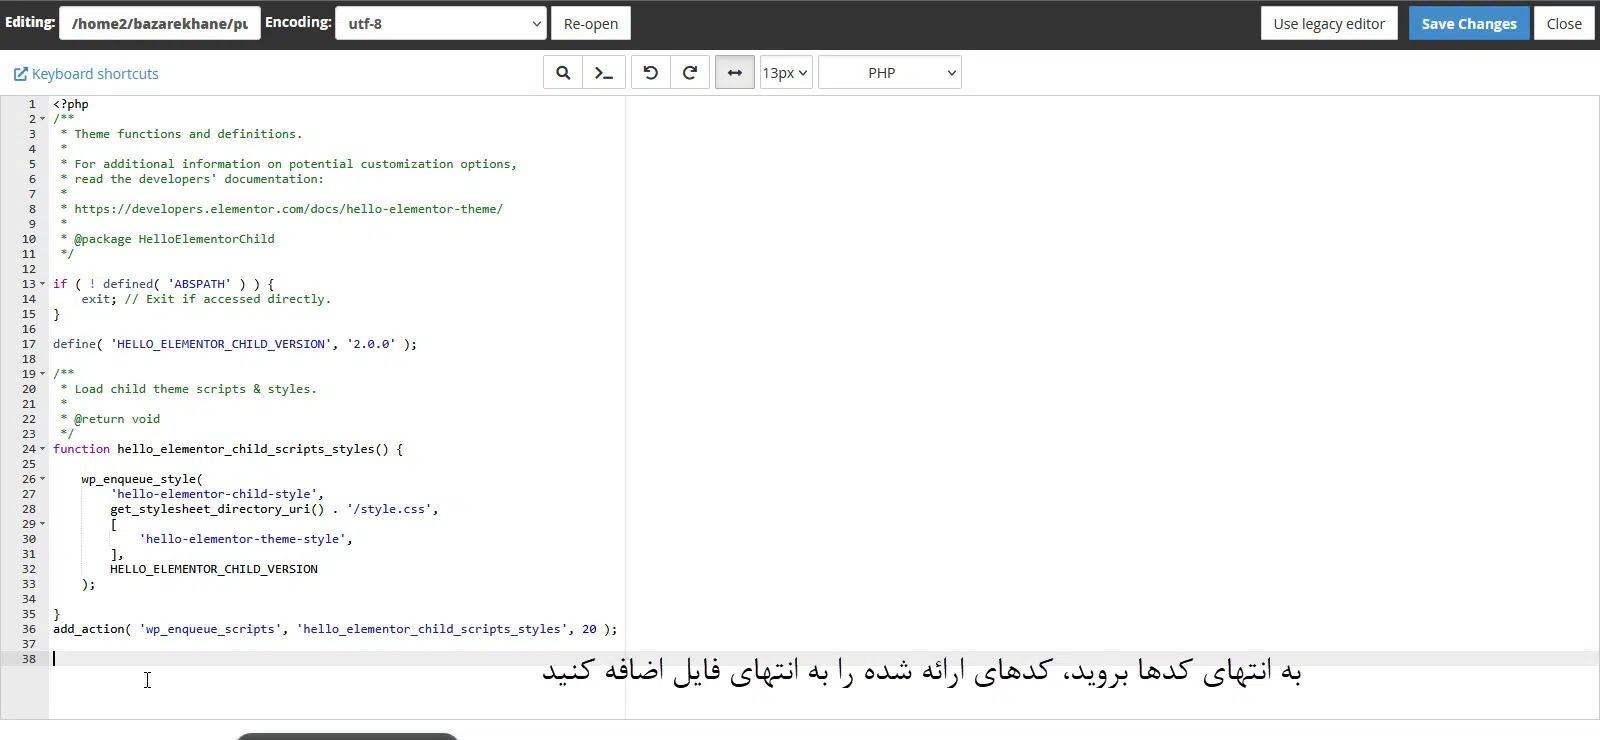Image resolution: width=1600 pixels, height=740 pixels.
Task: Click the file path input field
Action: (x=160, y=23)
